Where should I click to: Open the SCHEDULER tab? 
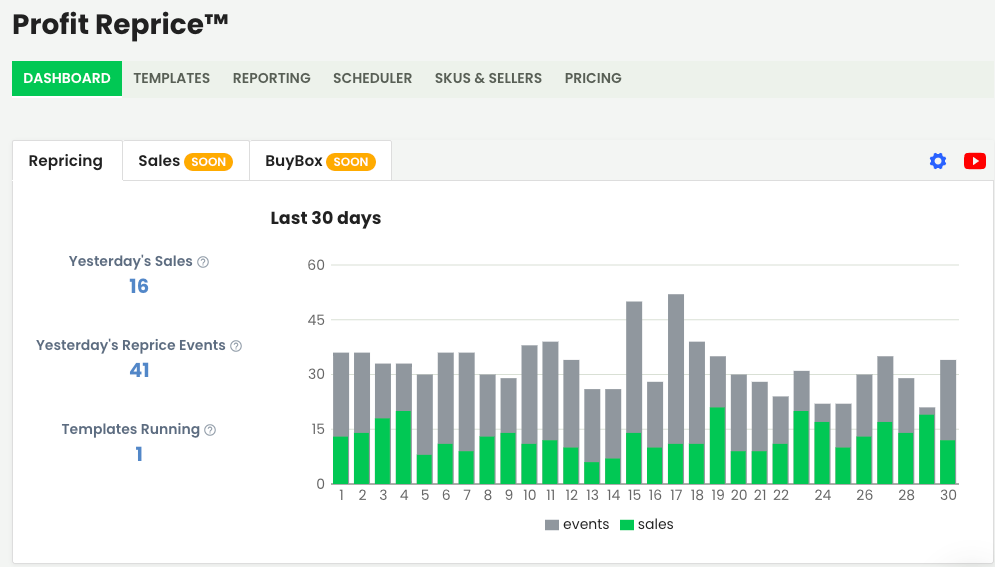[372, 78]
